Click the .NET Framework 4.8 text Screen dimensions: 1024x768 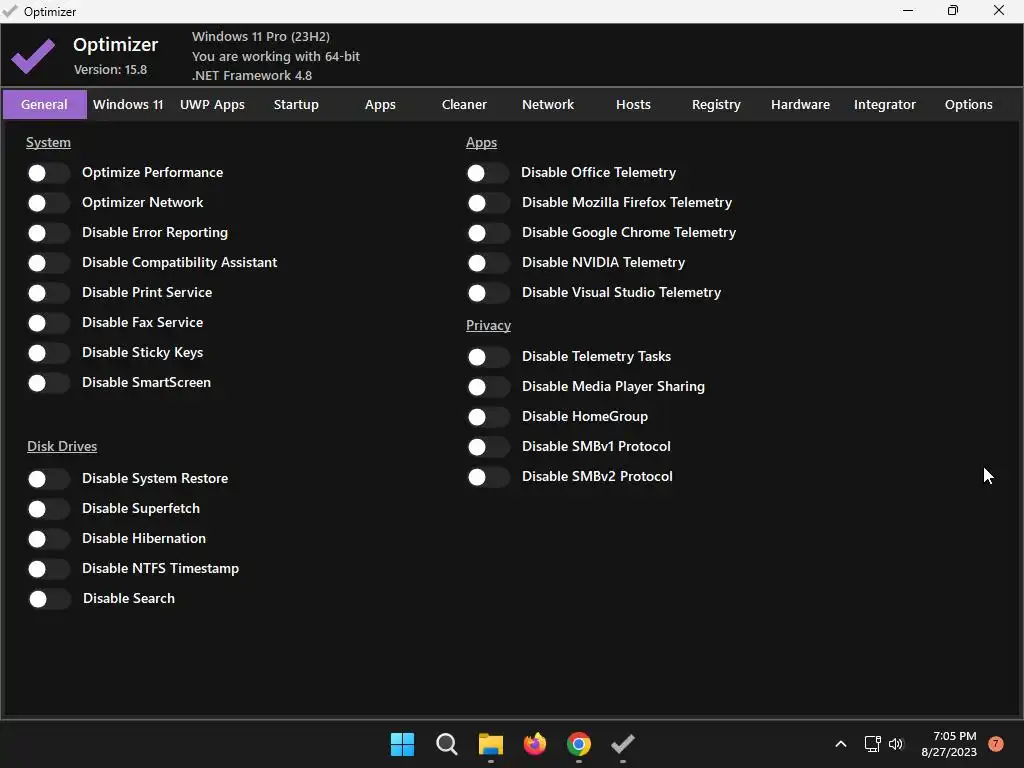coord(252,75)
